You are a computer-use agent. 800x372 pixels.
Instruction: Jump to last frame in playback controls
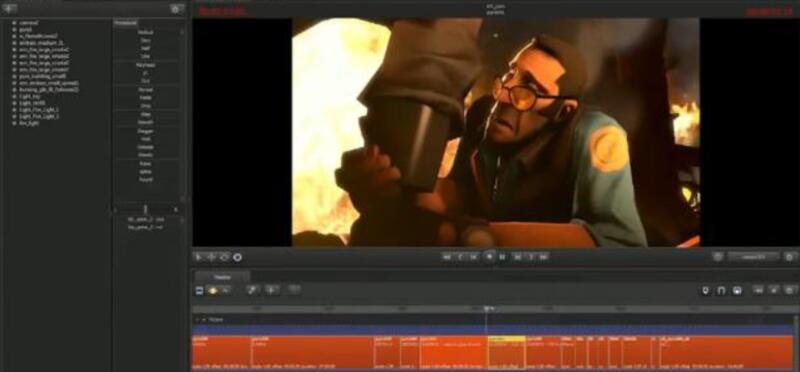[x=543, y=257]
